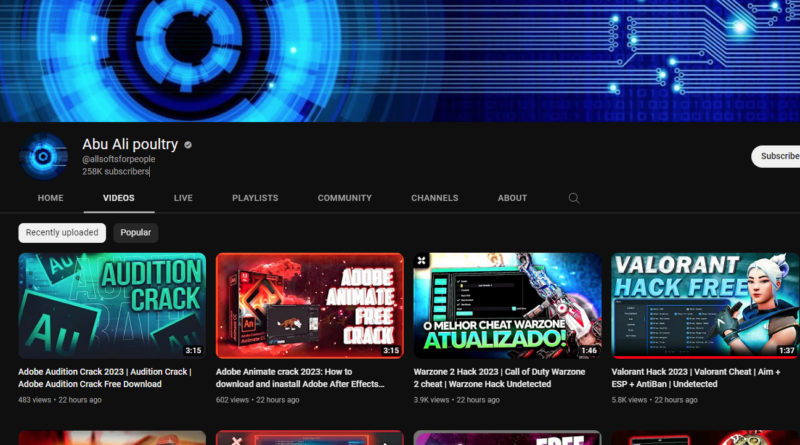Image resolution: width=800 pixels, height=445 pixels.
Task: Open the Audition Crack video thumbnail
Action: coord(112,306)
